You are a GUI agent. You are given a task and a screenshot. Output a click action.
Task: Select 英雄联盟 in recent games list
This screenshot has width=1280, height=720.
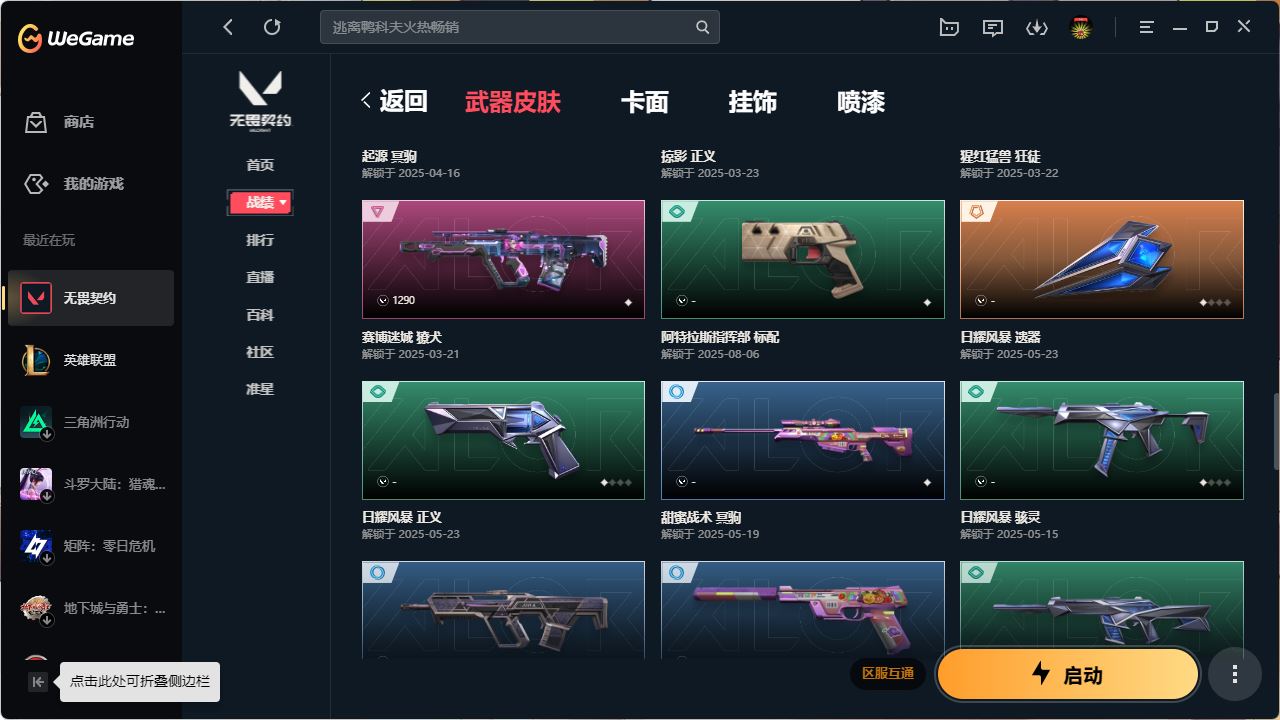(90, 360)
